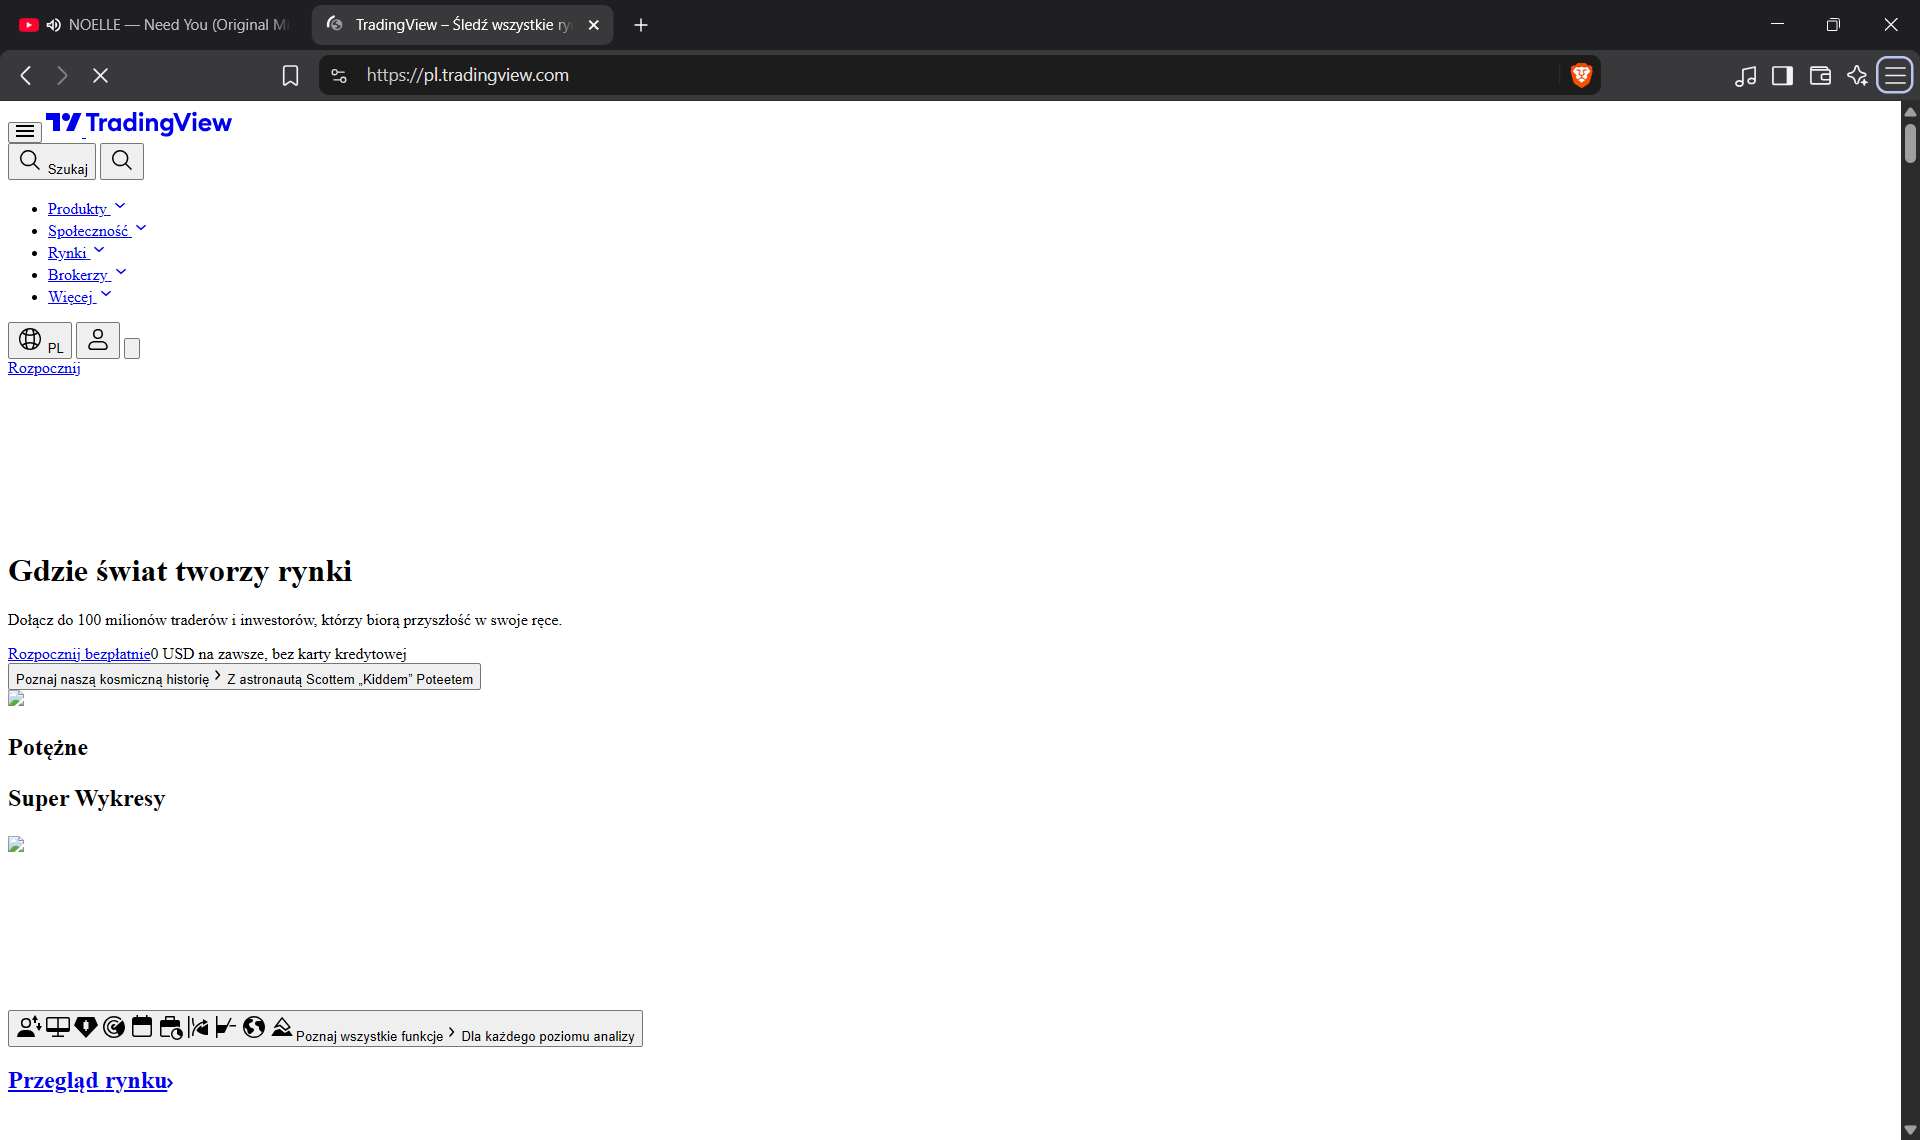
Task: Follow the Rozpocznij link
Action: pyautogui.click(x=44, y=368)
